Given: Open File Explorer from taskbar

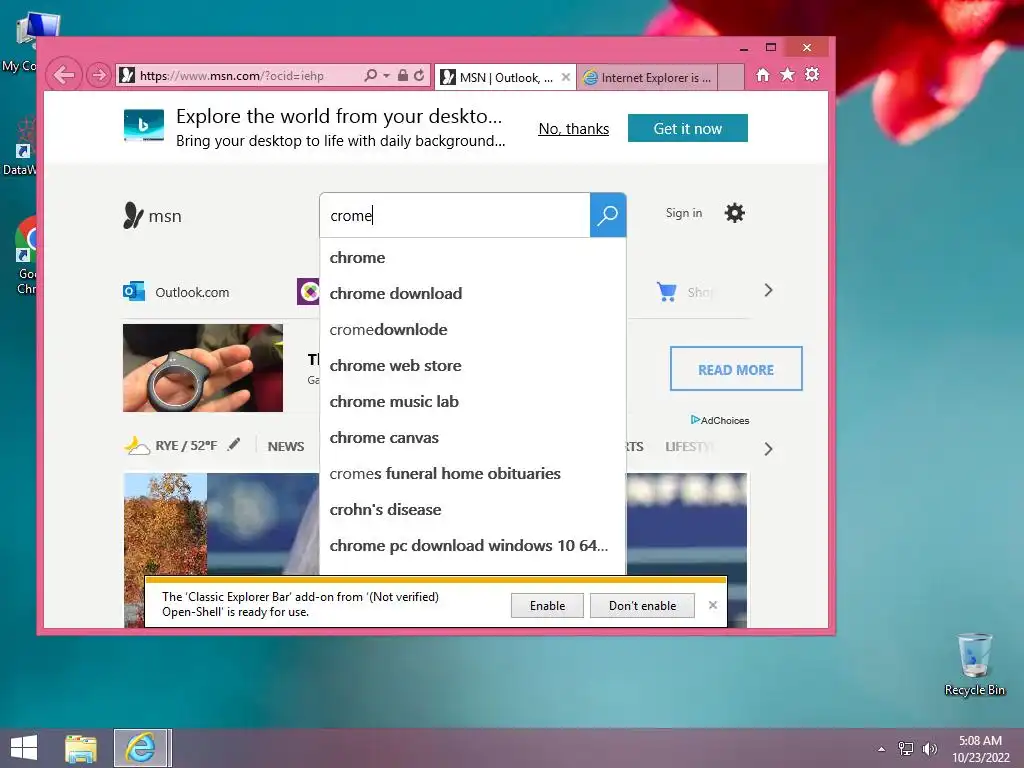Looking at the screenshot, I should pyautogui.click(x=81, y=748).
